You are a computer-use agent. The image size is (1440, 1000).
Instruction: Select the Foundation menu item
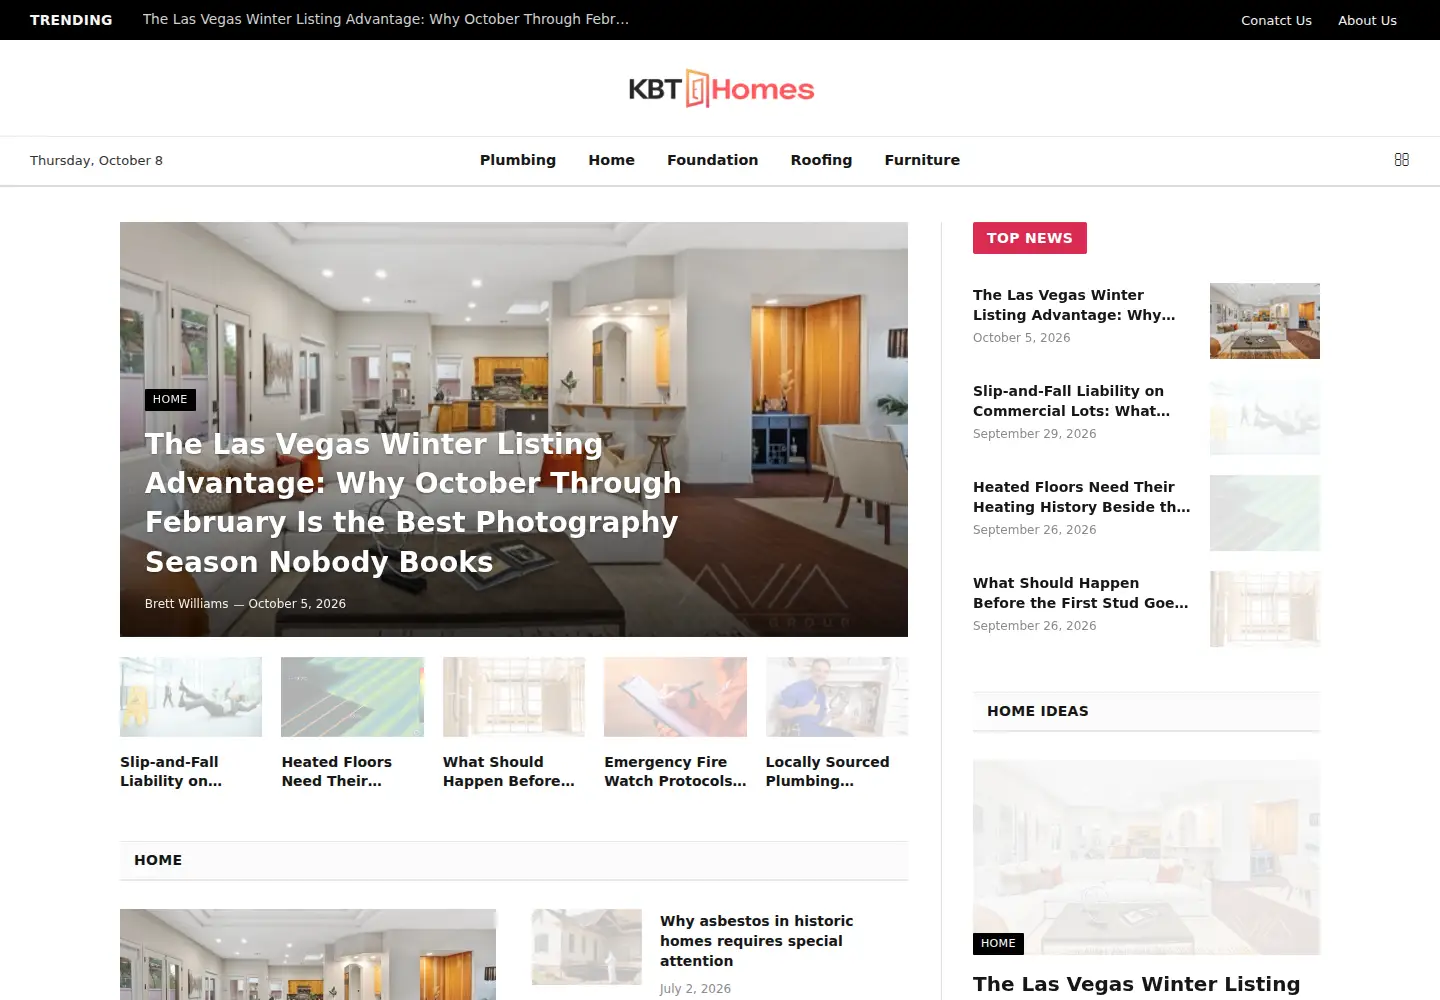[x=712, y=160]
